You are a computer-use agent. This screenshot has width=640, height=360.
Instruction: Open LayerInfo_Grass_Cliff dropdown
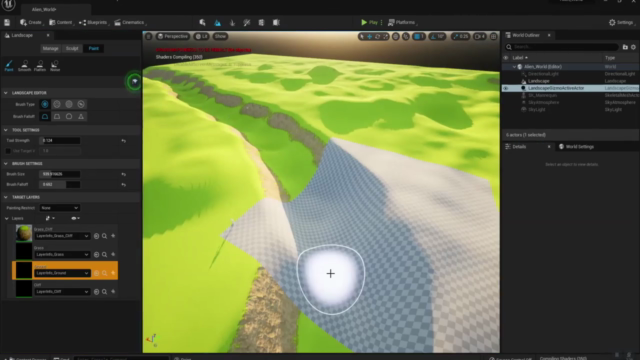tap(62, 236)
